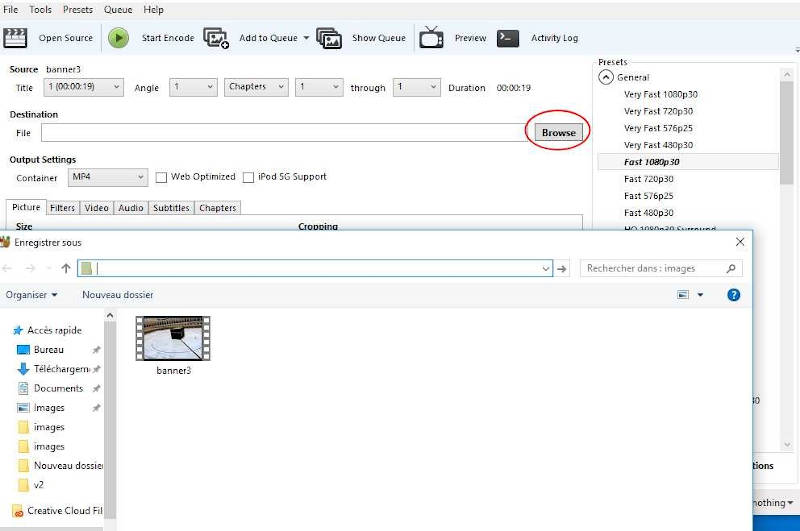Switch to the Picture tab
Viewport: 800px width, 531px height.
coord(26,207)
